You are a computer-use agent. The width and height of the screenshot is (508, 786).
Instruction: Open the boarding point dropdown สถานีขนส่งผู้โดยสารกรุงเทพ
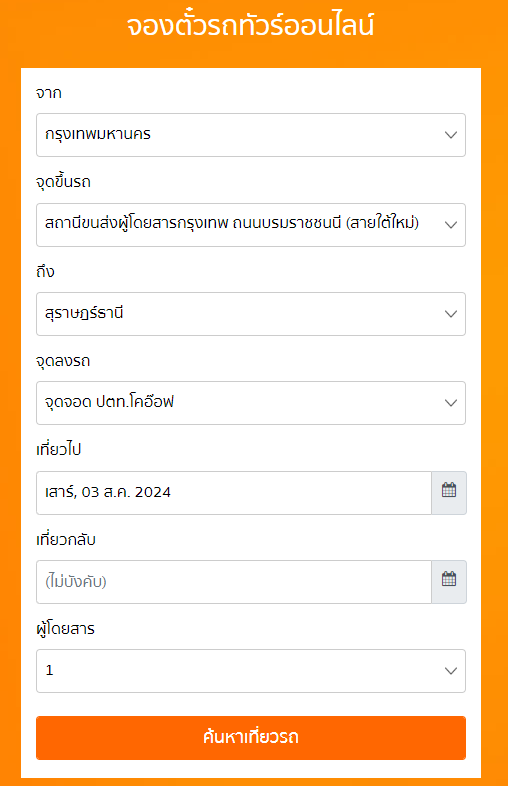(x=251, y=225)
